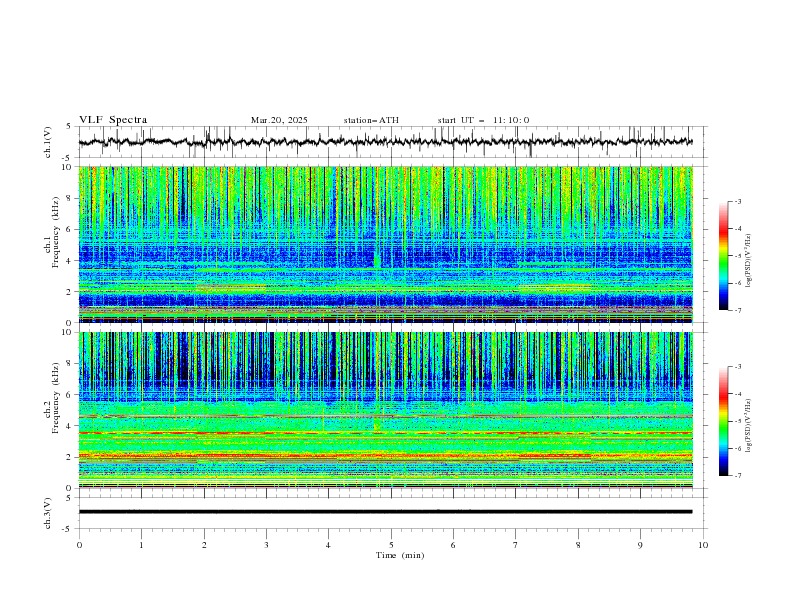
Task: Click inside the ch.1 spectrogram panel
Action: [x=385, y=244]
